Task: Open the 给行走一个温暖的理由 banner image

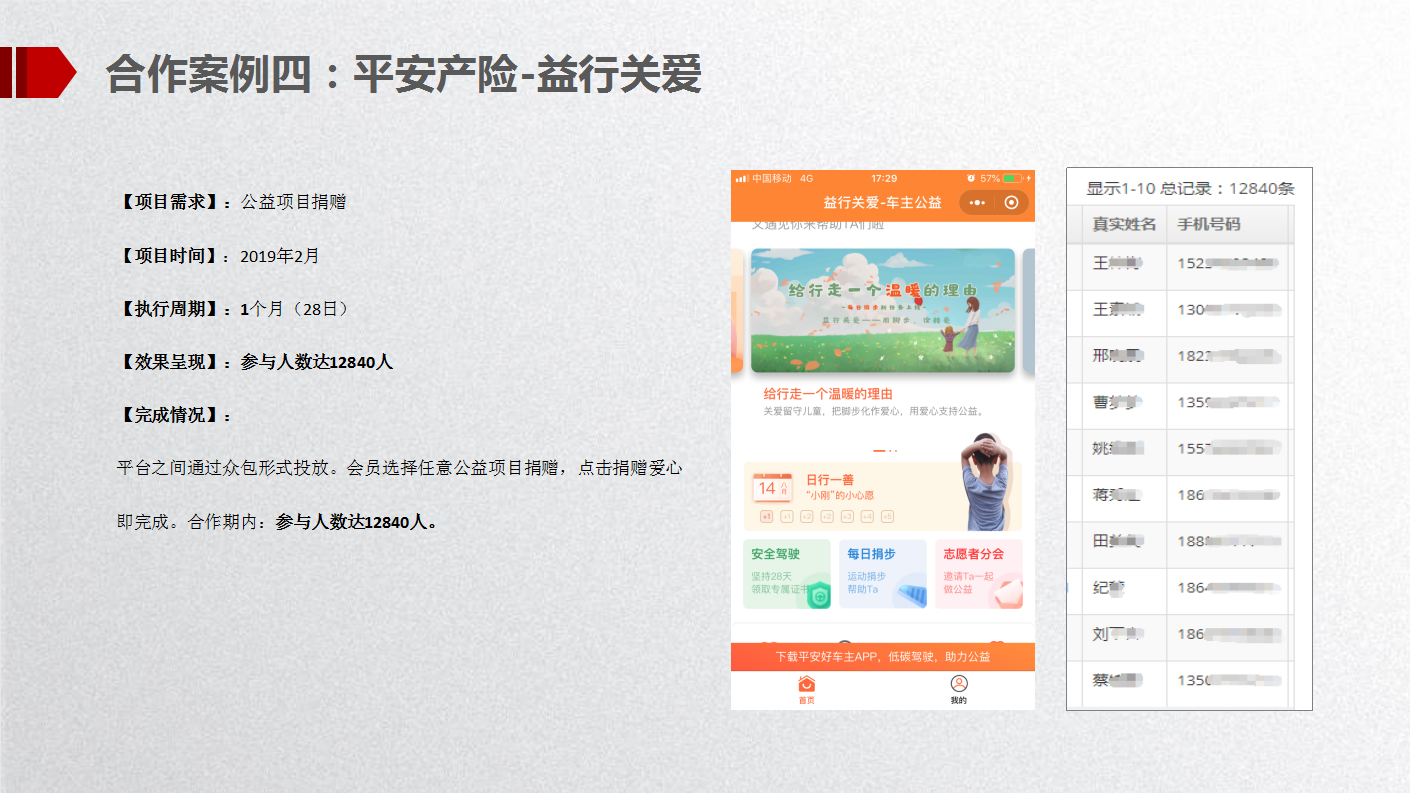Action: (x=883, y=310)
